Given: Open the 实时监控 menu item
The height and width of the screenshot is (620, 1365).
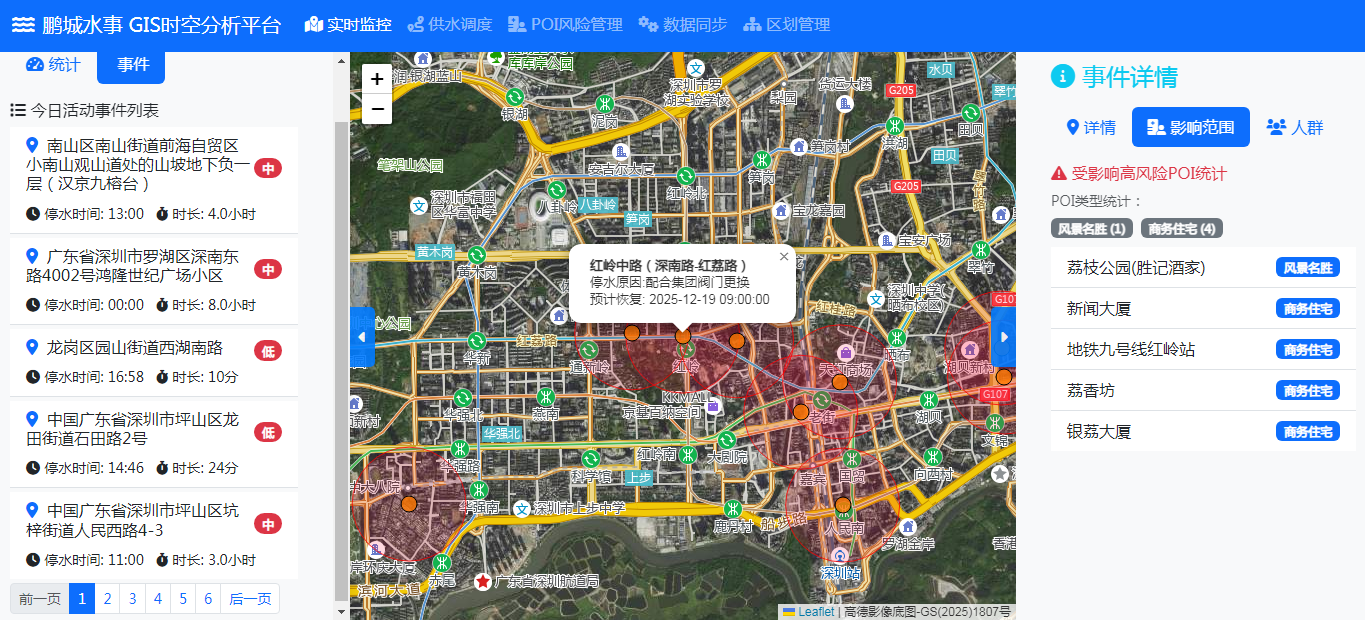Looking at the screenshot, I should [x=348, y=25].
